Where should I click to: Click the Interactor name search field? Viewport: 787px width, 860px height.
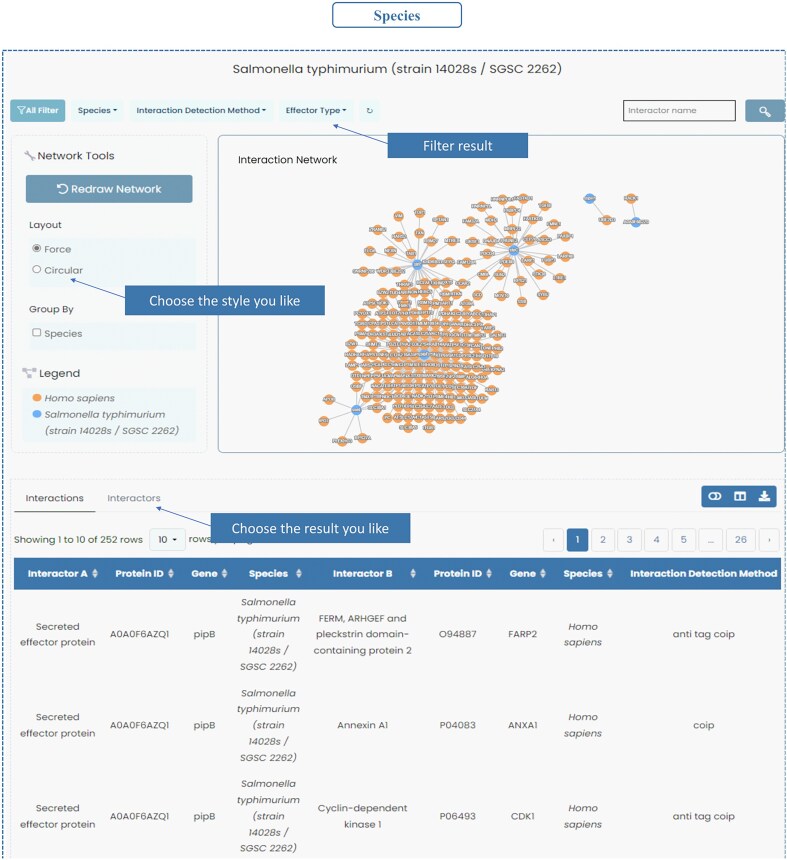pos(679,110)
